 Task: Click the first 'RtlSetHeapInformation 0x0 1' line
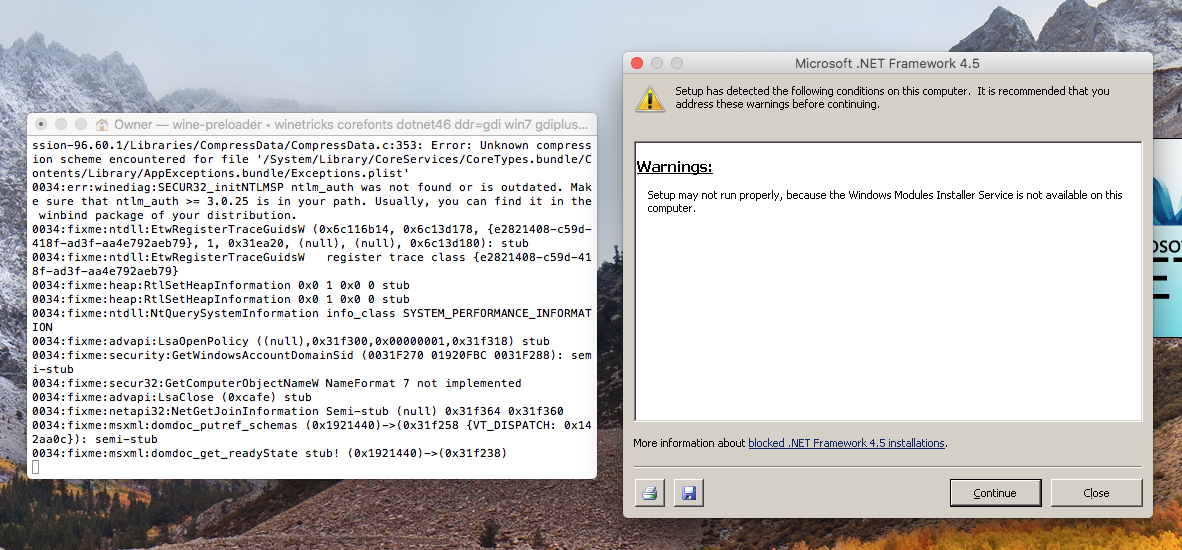click(221, 286)
